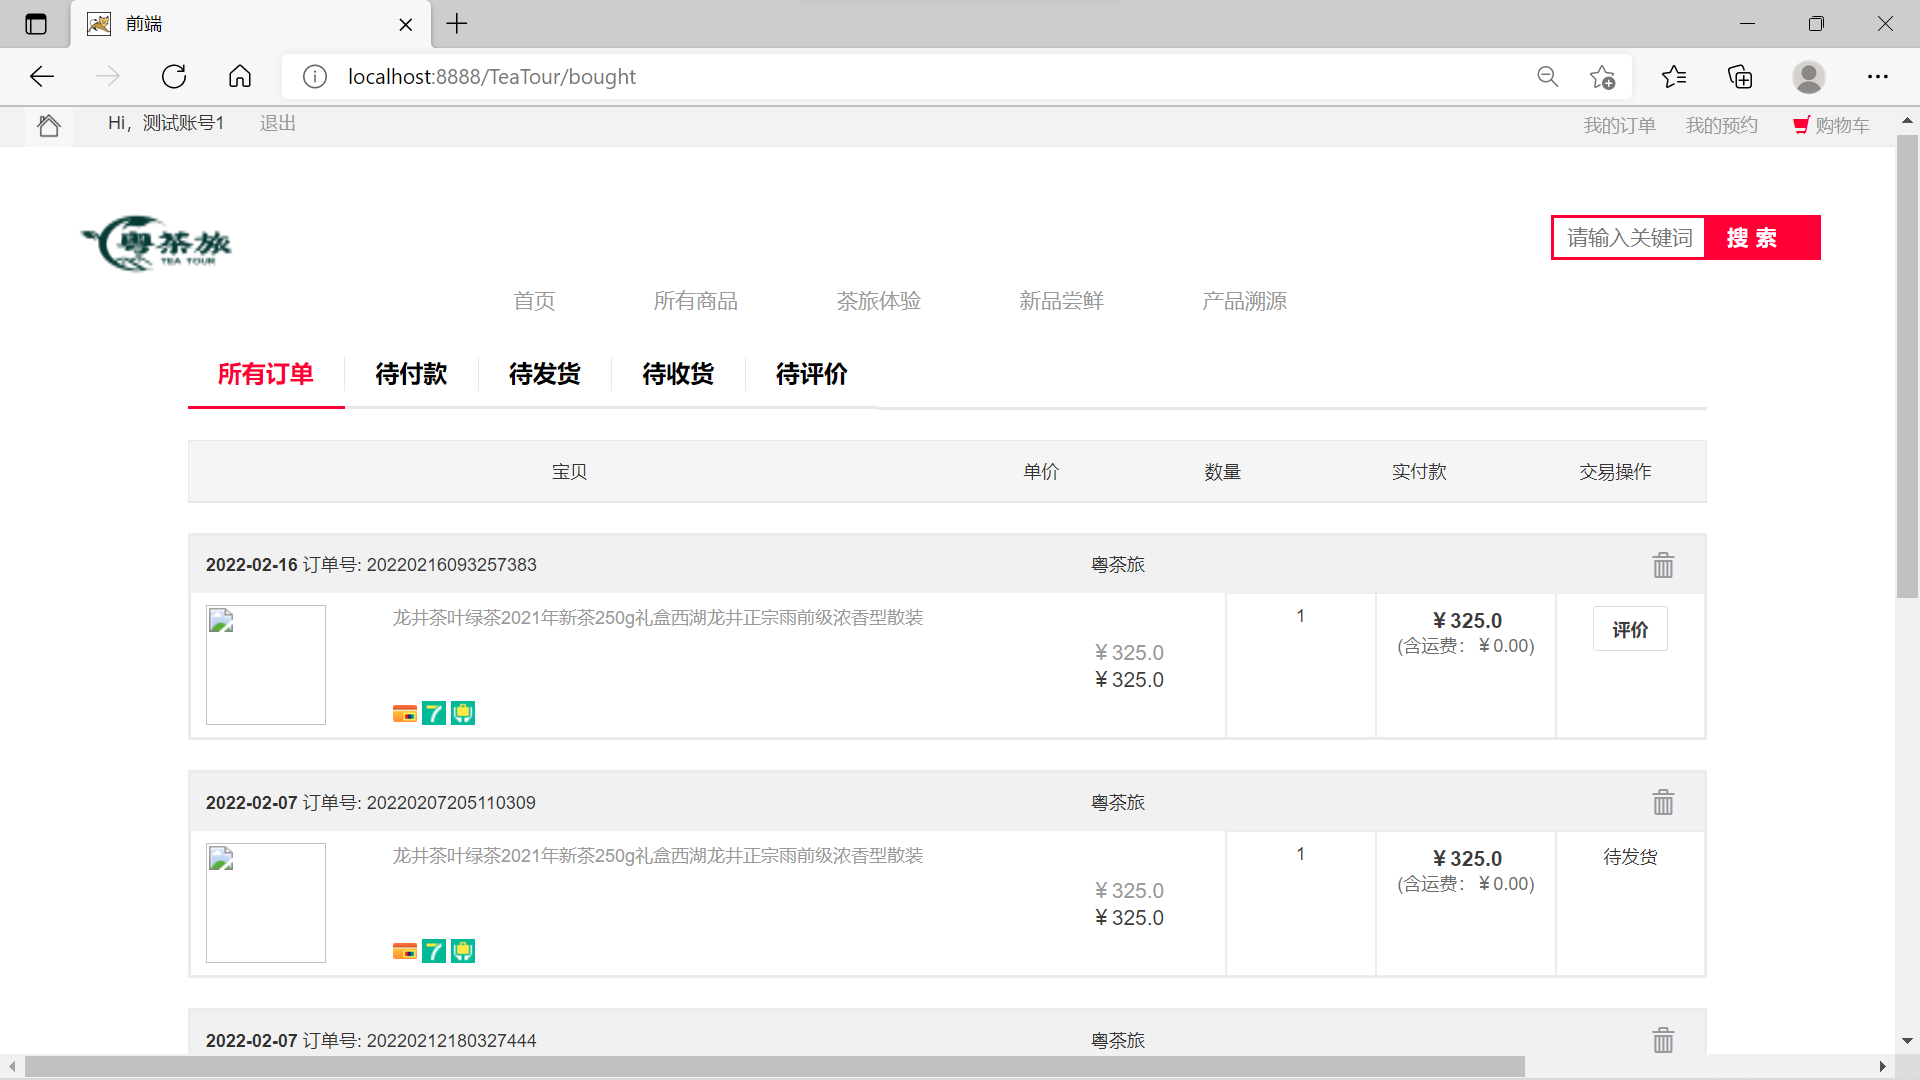This screenshot has height=1080, width=1920.
Task: Click the keyword search input field
Action: [x=1627, y=237]
